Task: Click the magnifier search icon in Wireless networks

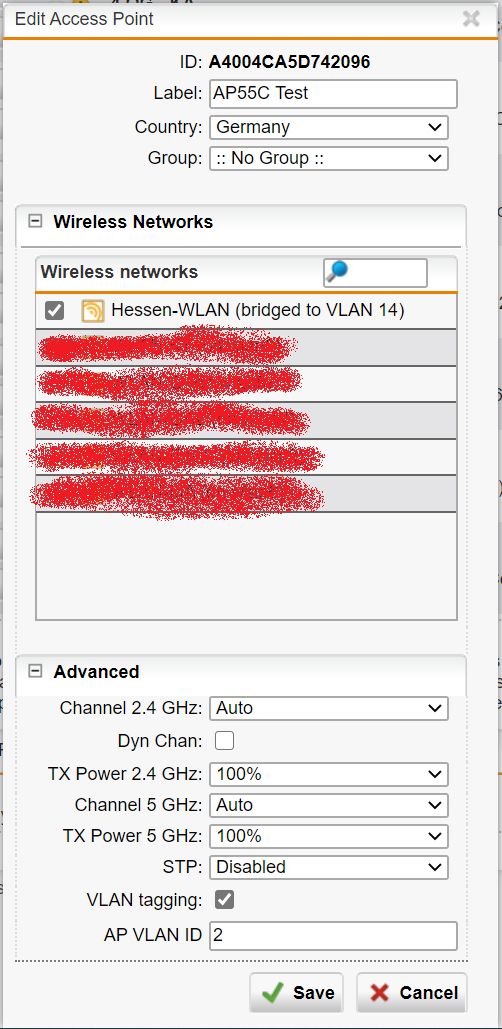Action: [x=337, y=271]
